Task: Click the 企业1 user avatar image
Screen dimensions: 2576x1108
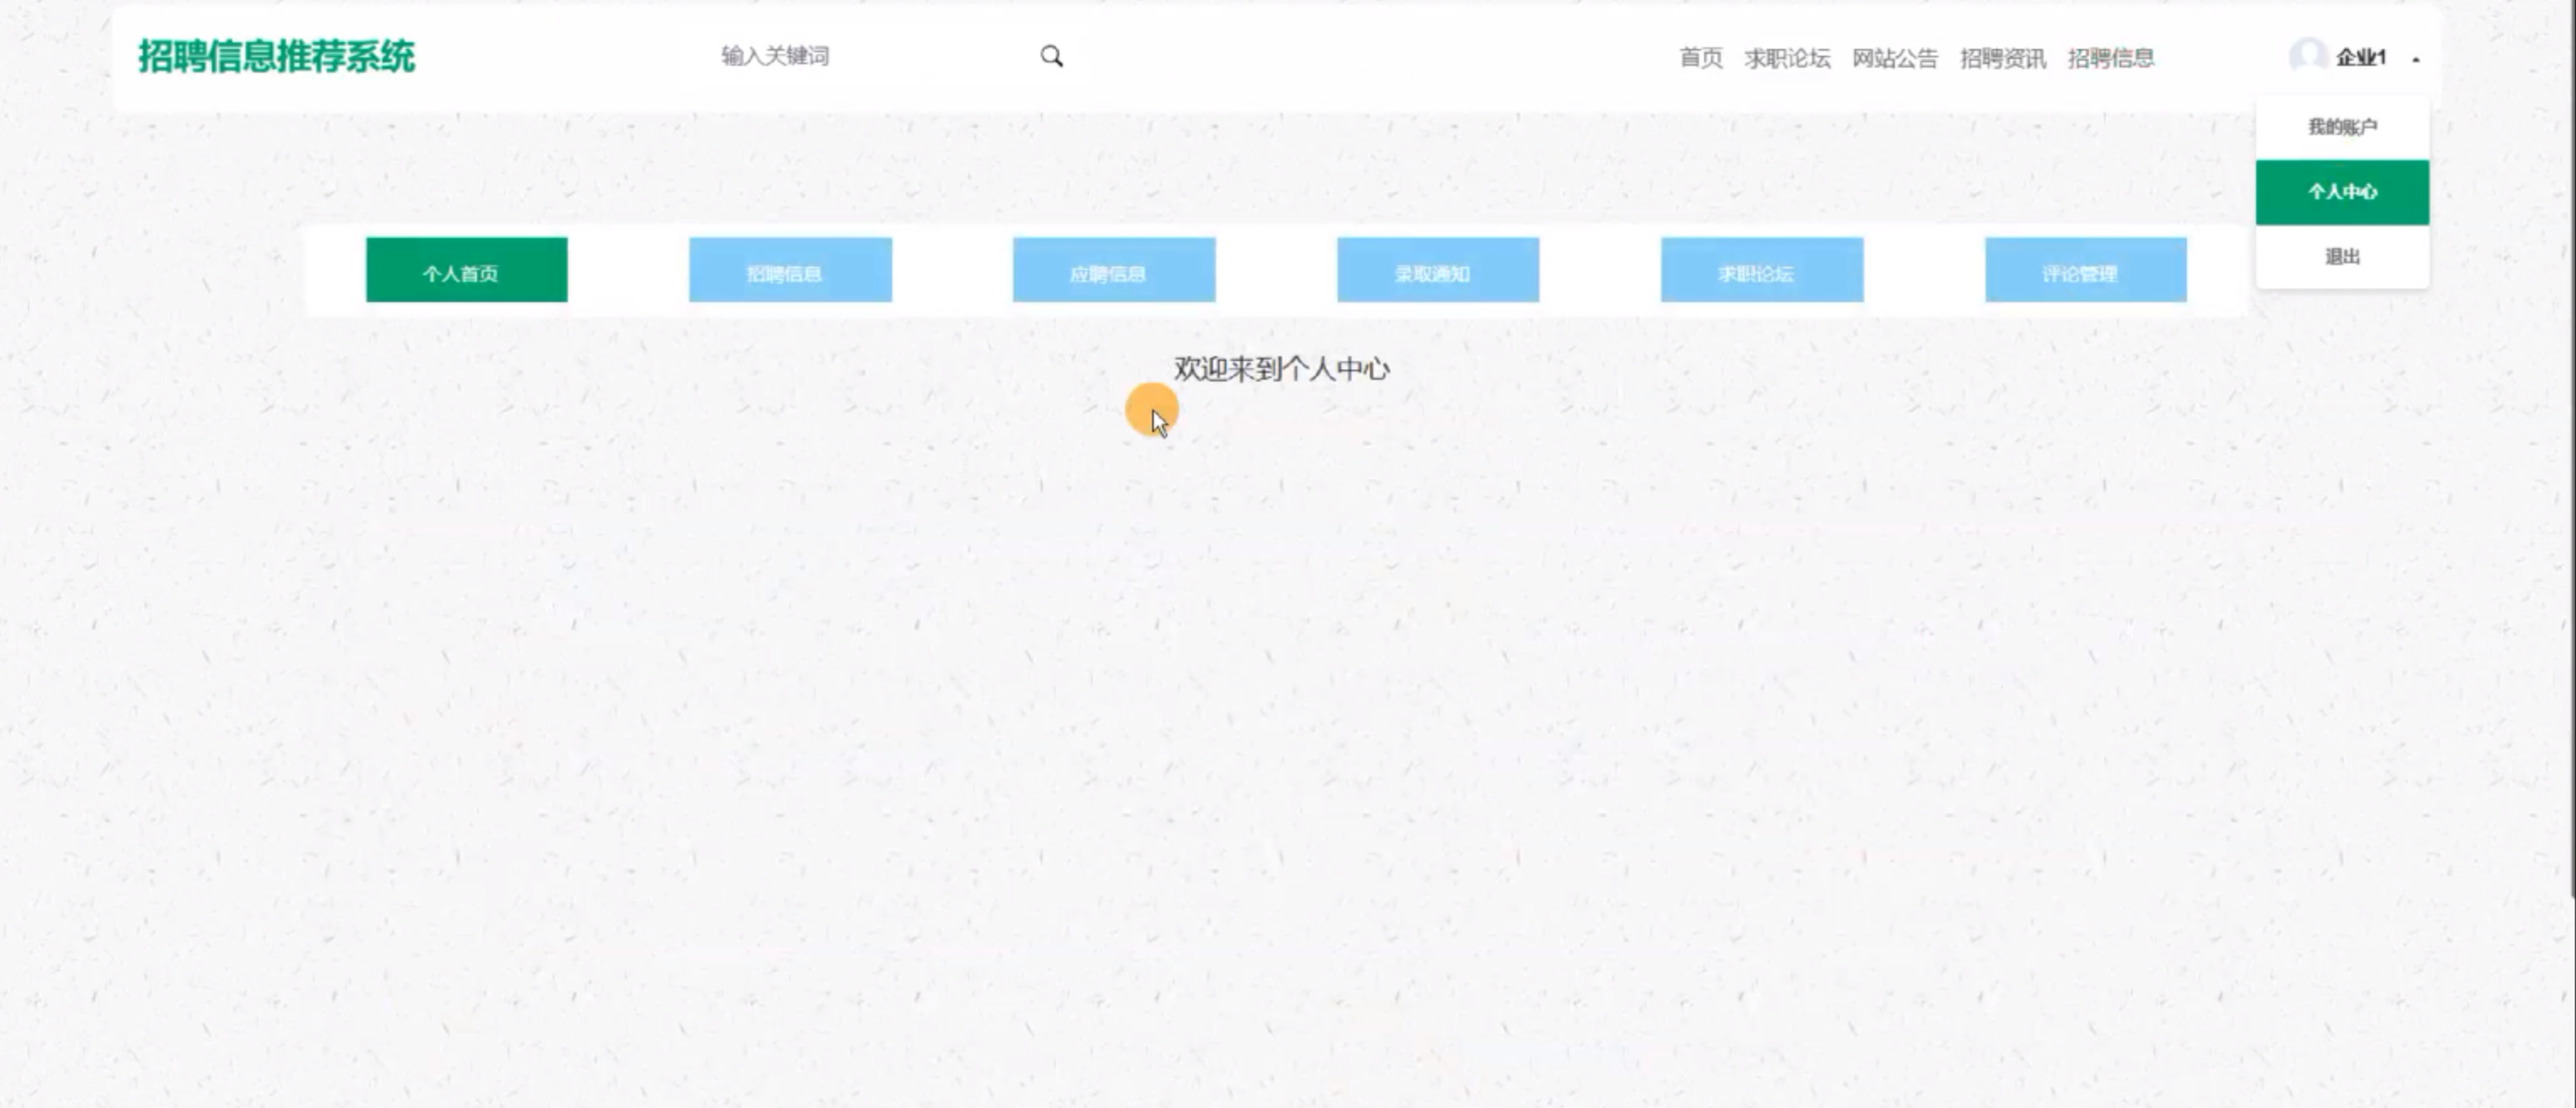Action: tap(2308, 56)
